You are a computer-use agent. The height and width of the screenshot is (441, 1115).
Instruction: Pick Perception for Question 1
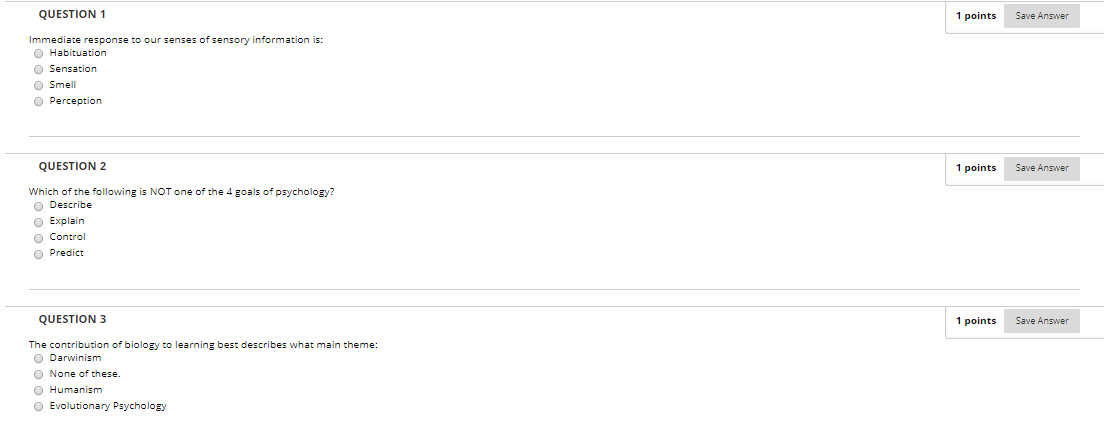38,102
